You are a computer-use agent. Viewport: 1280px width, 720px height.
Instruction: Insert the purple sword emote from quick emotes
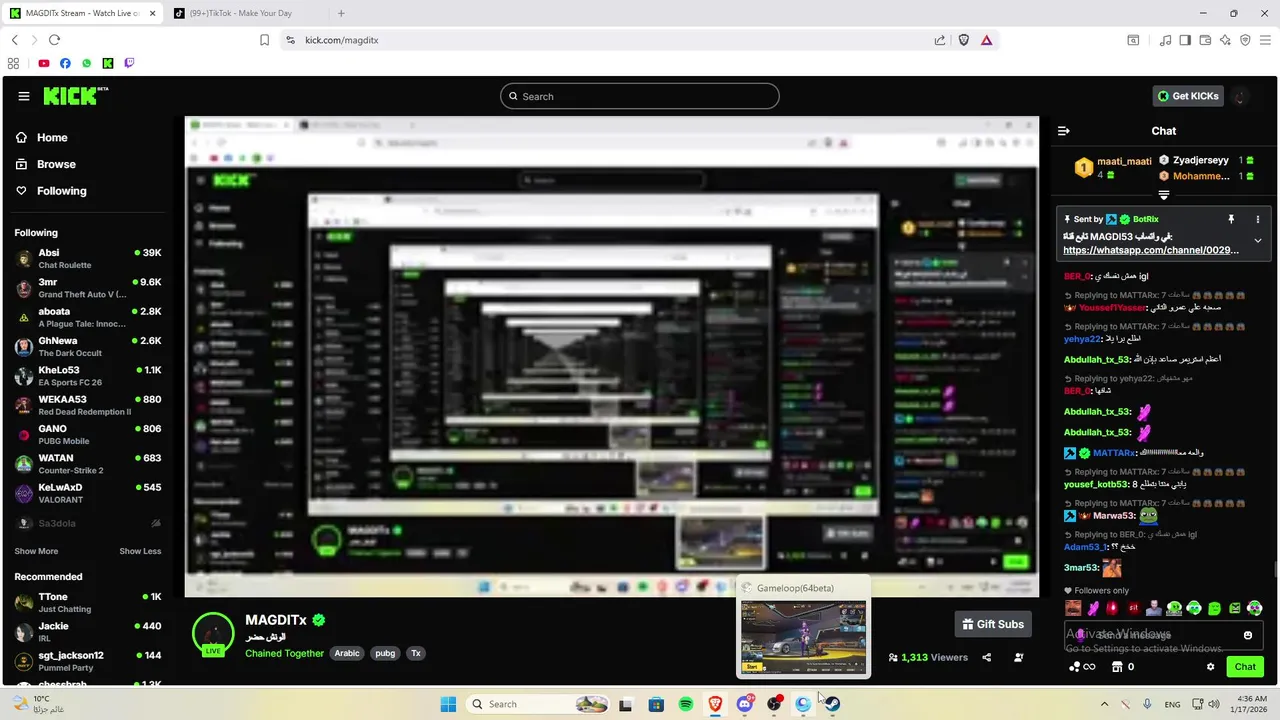1093,608
